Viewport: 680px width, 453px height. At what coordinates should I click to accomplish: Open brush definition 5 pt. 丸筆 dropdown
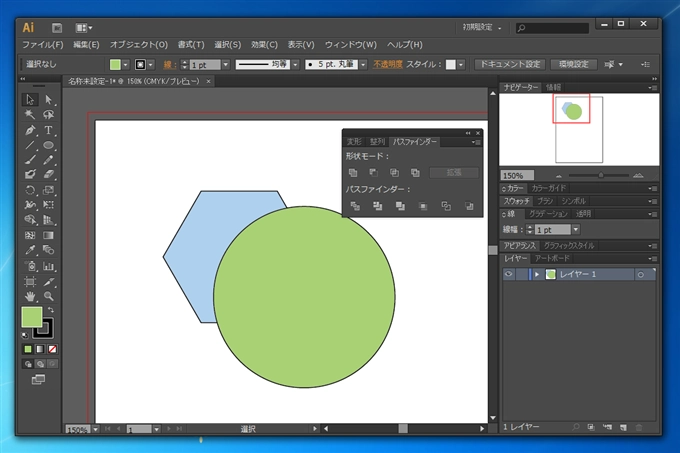click(x=363, y=65)
